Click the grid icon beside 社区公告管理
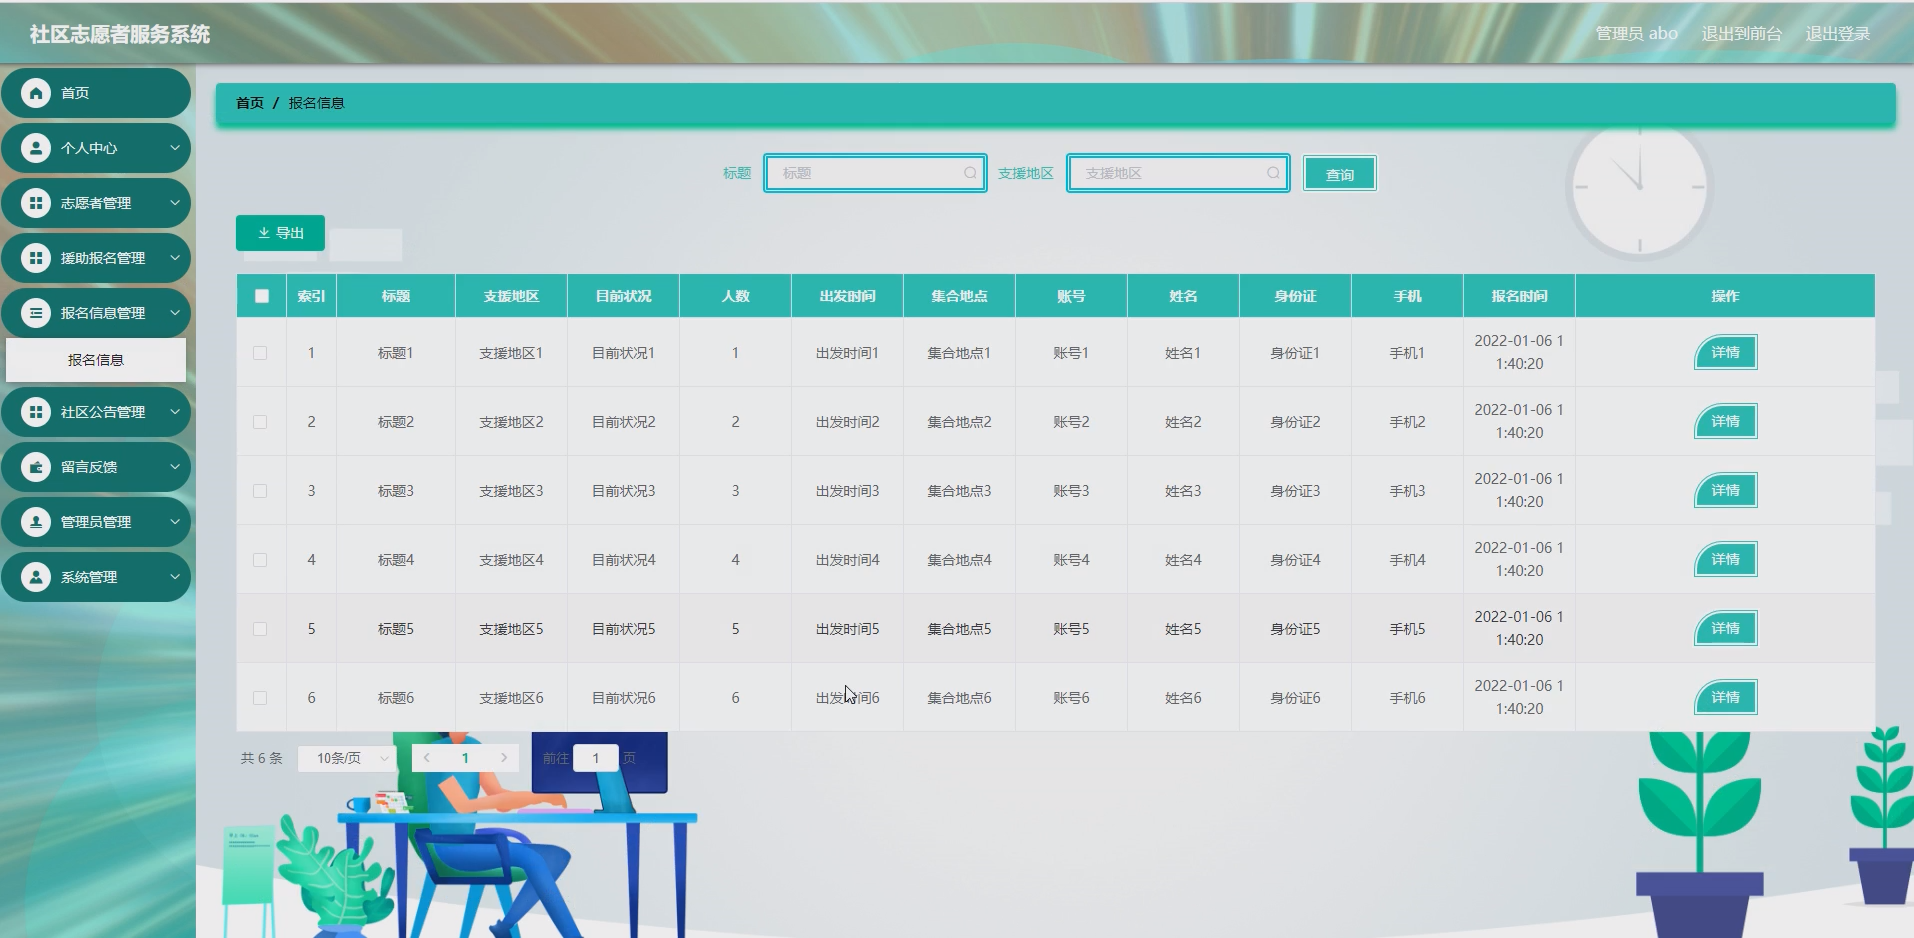The image size is (1914, 938). coord(36,412)
